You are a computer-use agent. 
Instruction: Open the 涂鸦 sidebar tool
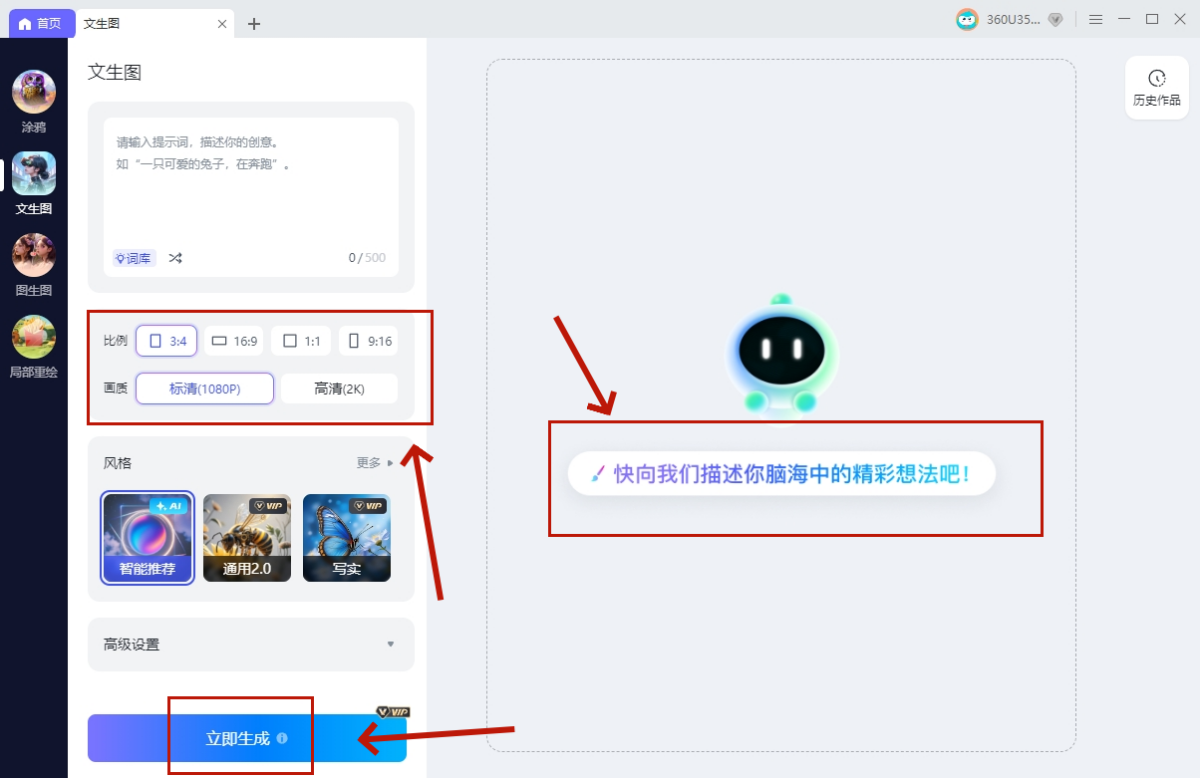pos(34,102)
